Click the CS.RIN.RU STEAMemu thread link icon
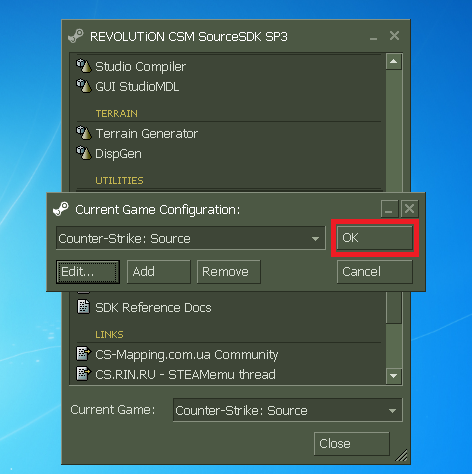Screen dimensions: 472x474 coord(83,374)
